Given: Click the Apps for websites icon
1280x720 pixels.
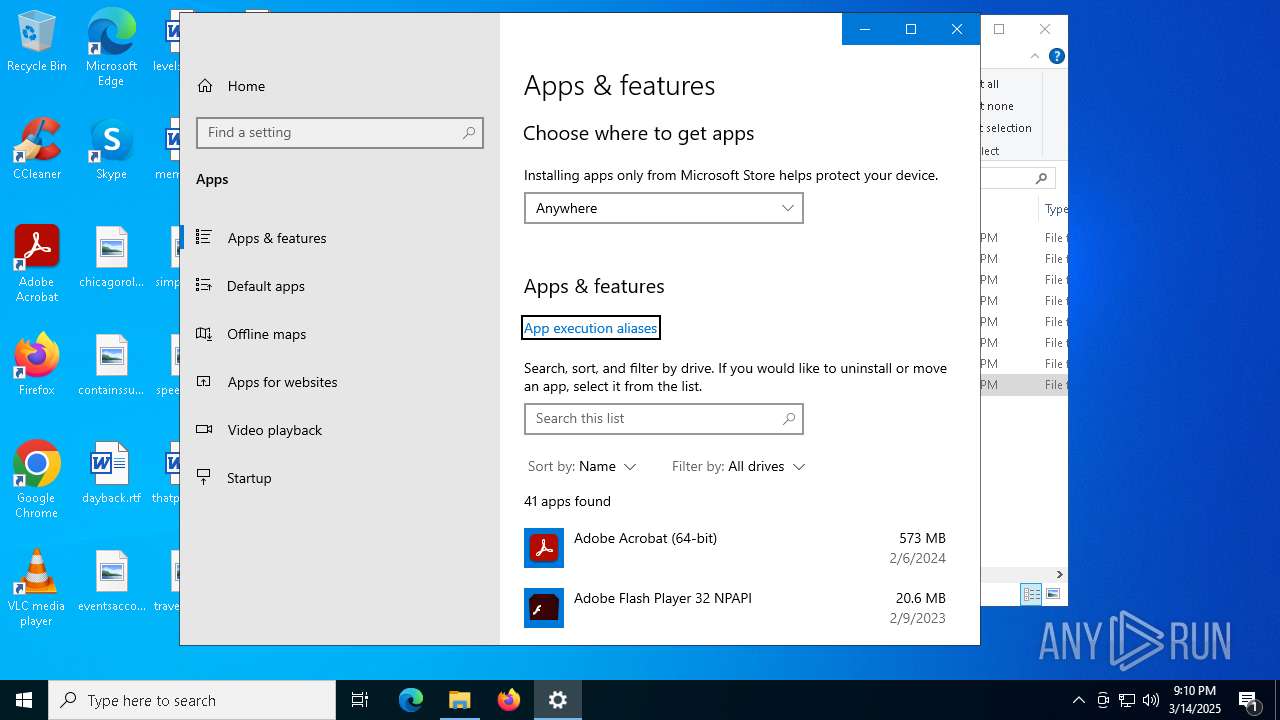Looking at the screenshot, I should 204,381.
